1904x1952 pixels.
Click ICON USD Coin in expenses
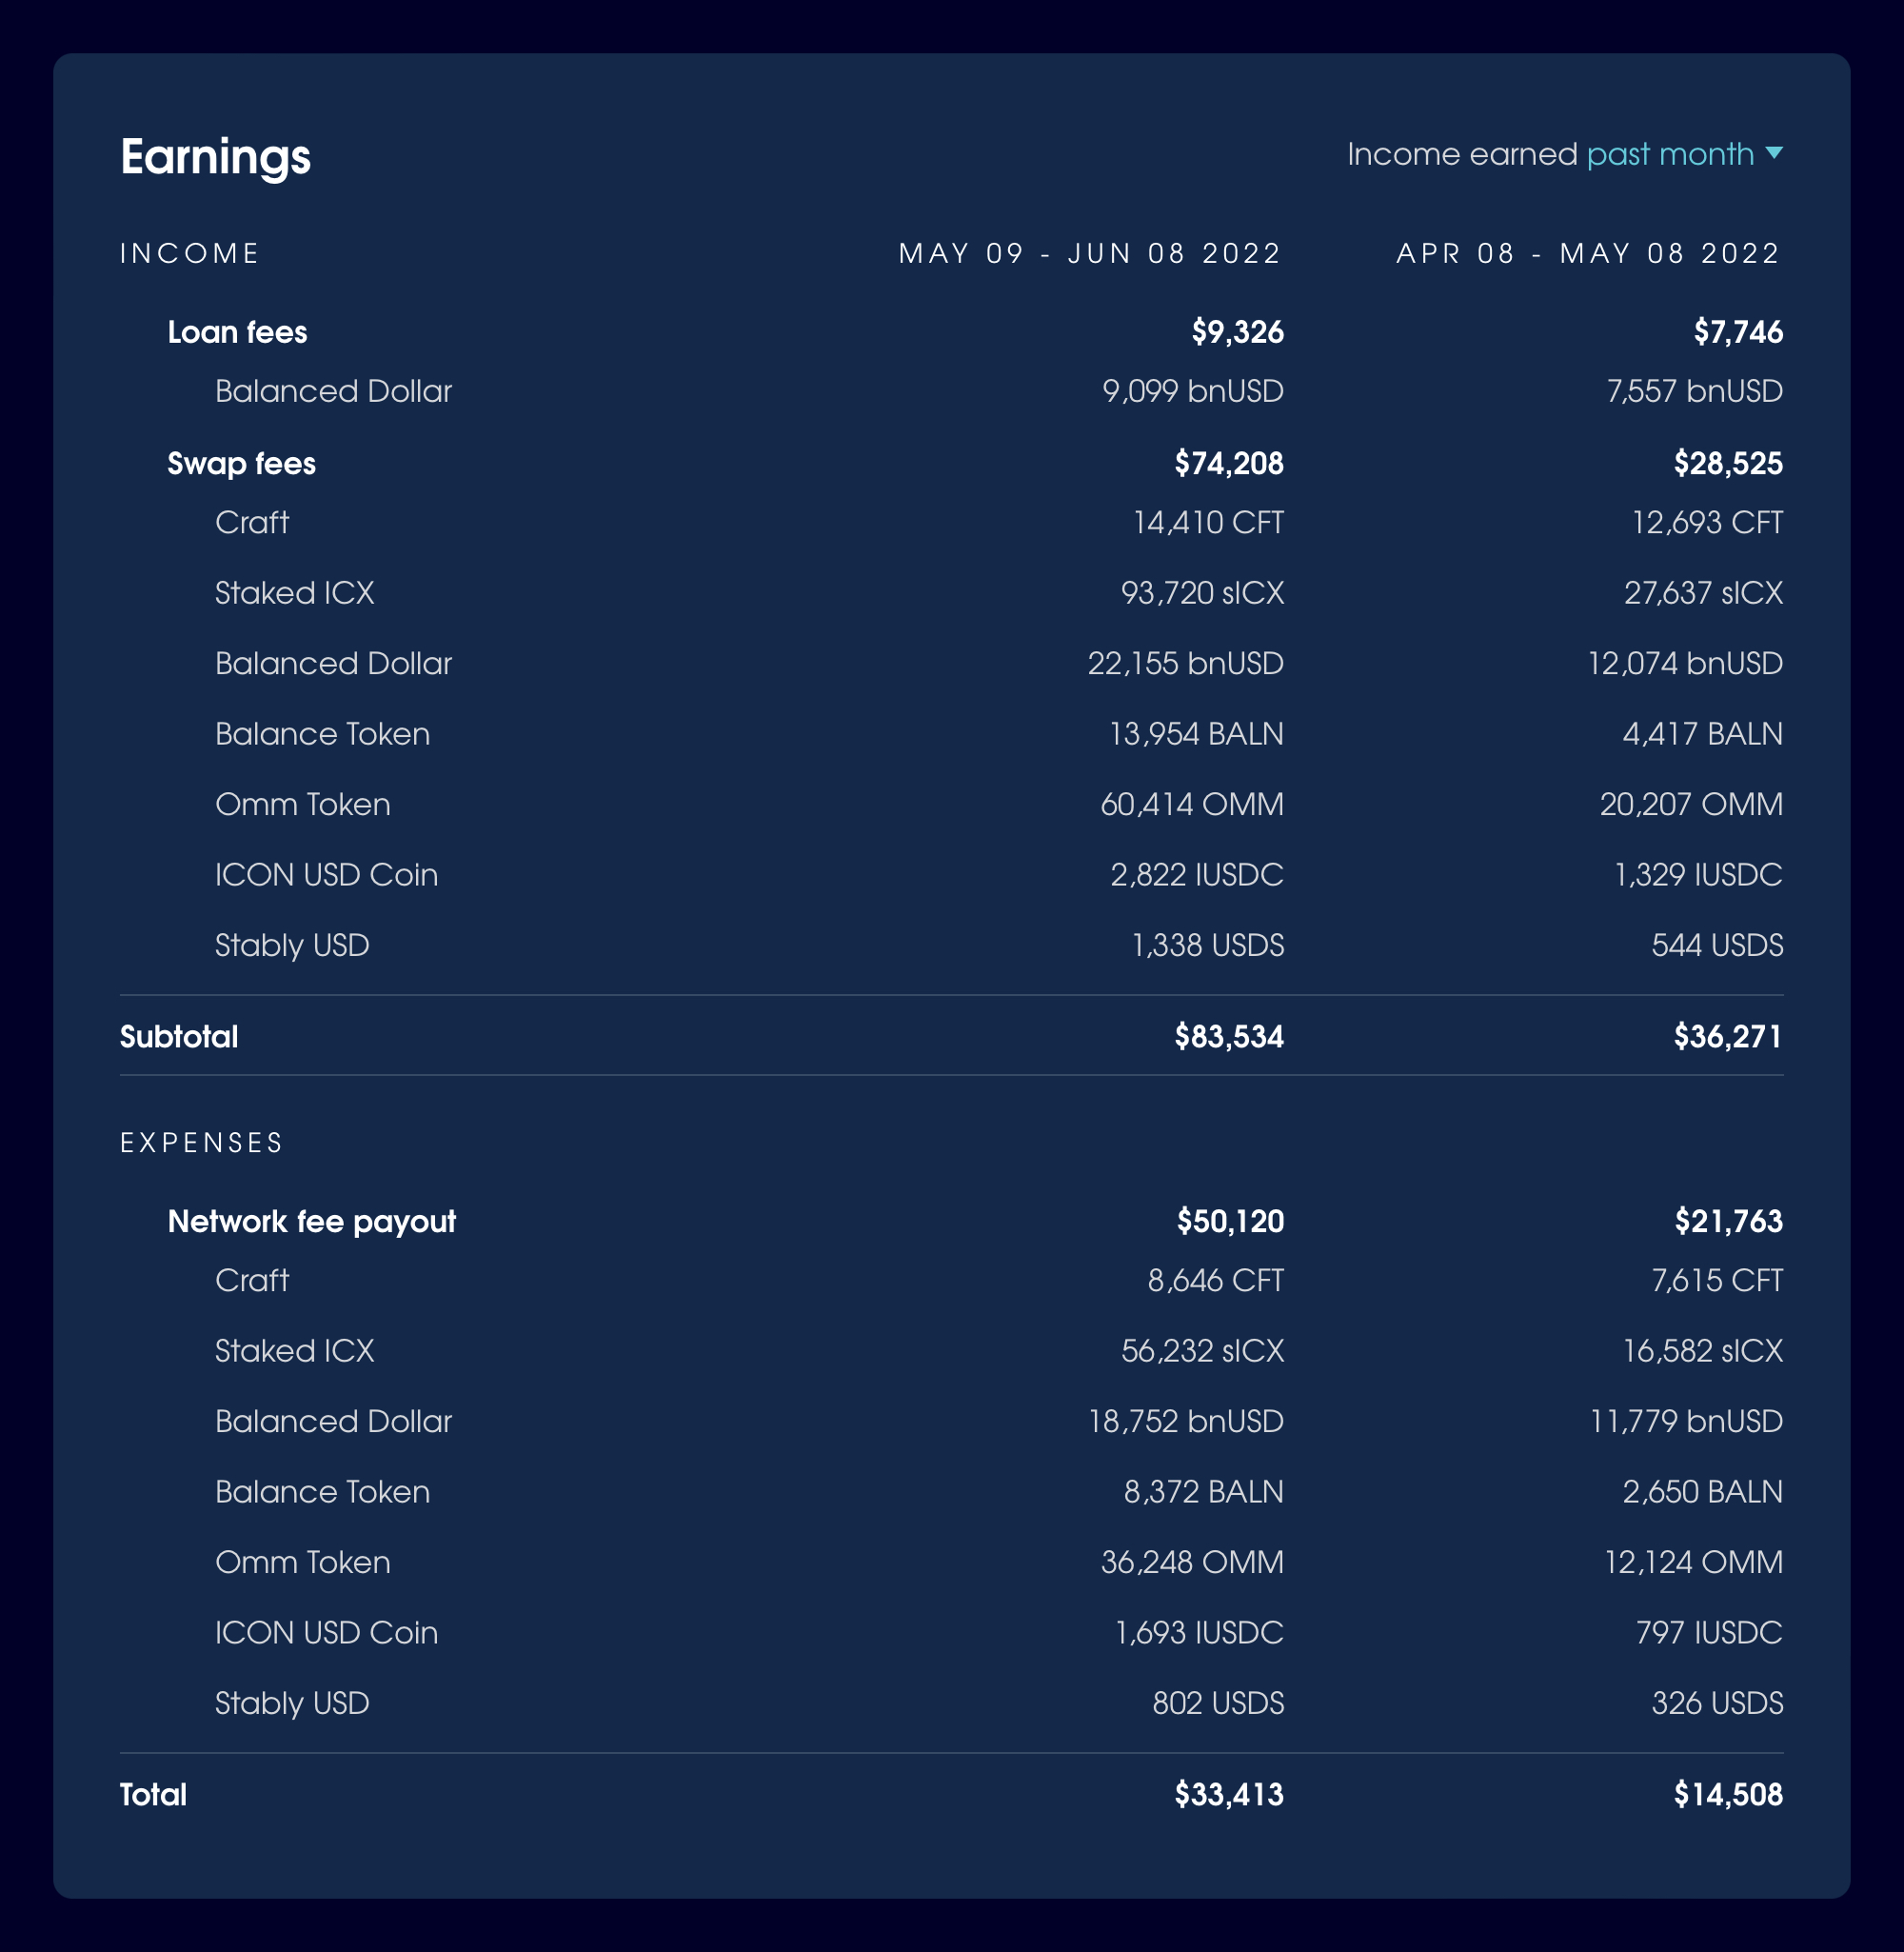tap(326, 1632)
